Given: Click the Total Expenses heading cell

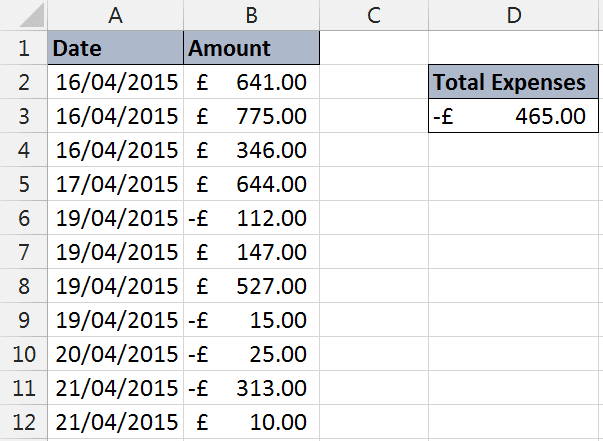Looking at the screenshot, I should click(514, 82).
